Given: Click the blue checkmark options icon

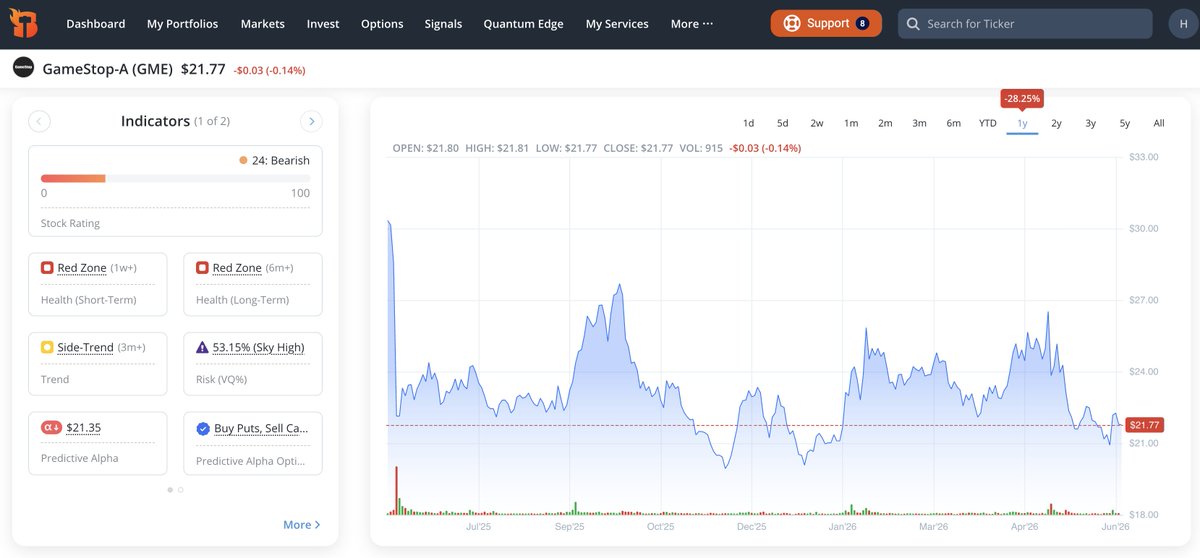Looking at the screenshot, I should [203, 428].
